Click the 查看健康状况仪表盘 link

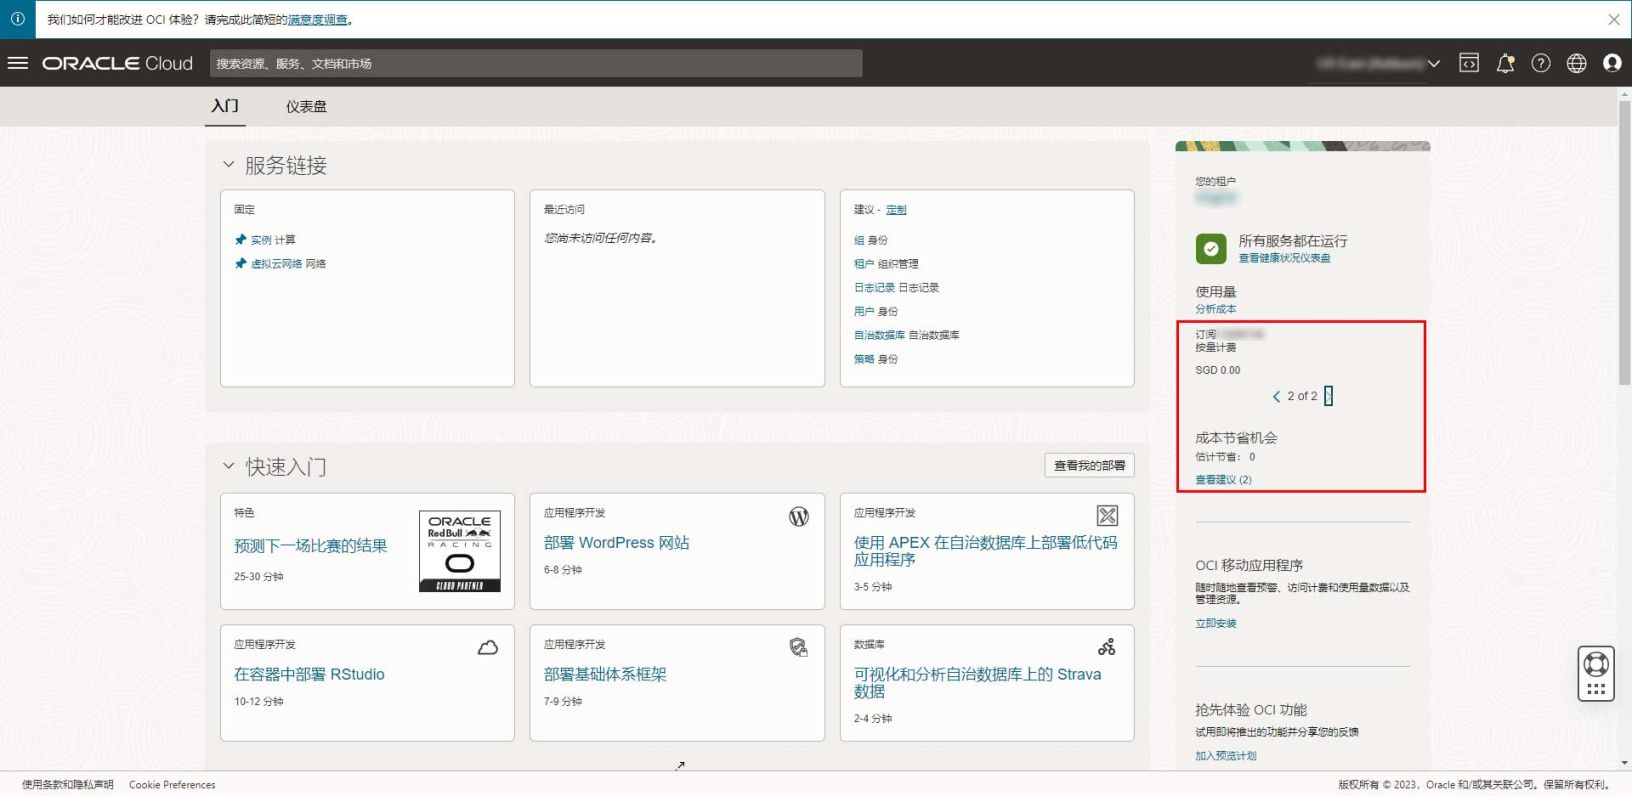coord(1284,258)
